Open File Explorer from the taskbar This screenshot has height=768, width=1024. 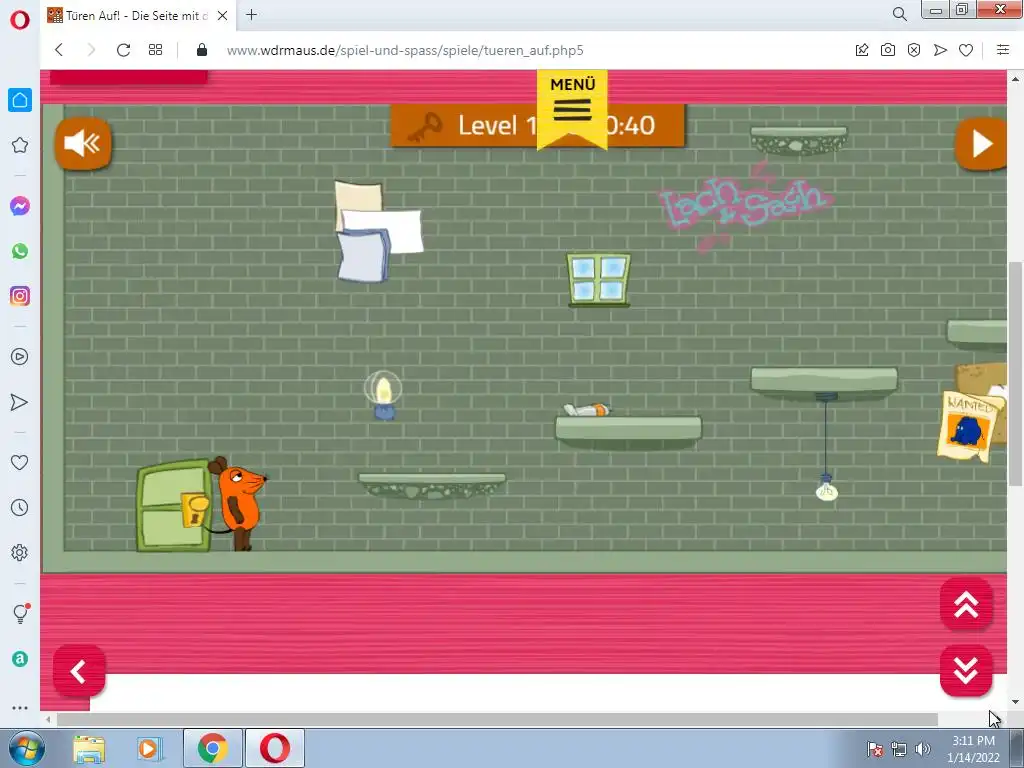(x=89, y=748)
